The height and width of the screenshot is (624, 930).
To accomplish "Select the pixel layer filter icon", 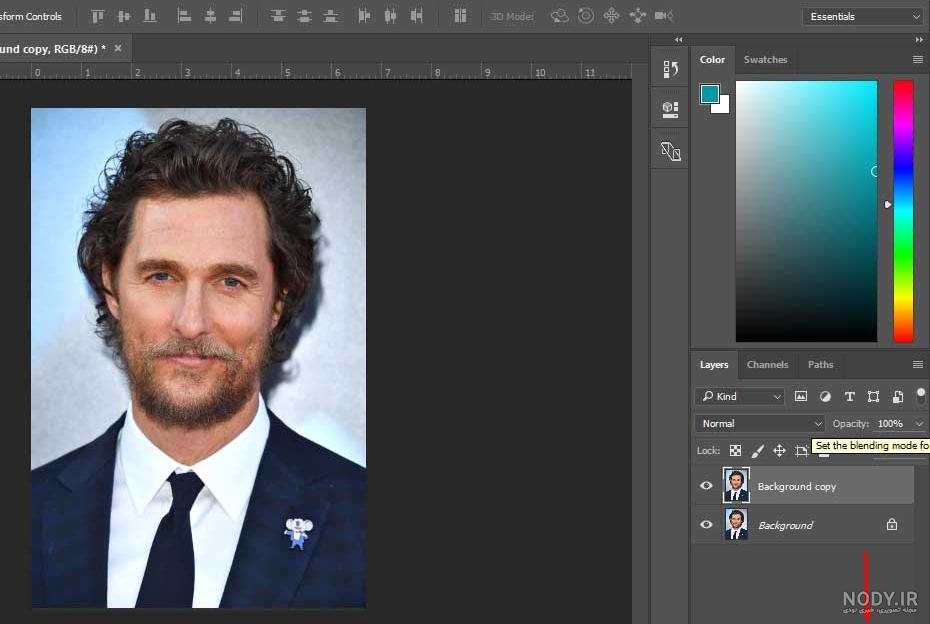I will pos(801,396).
